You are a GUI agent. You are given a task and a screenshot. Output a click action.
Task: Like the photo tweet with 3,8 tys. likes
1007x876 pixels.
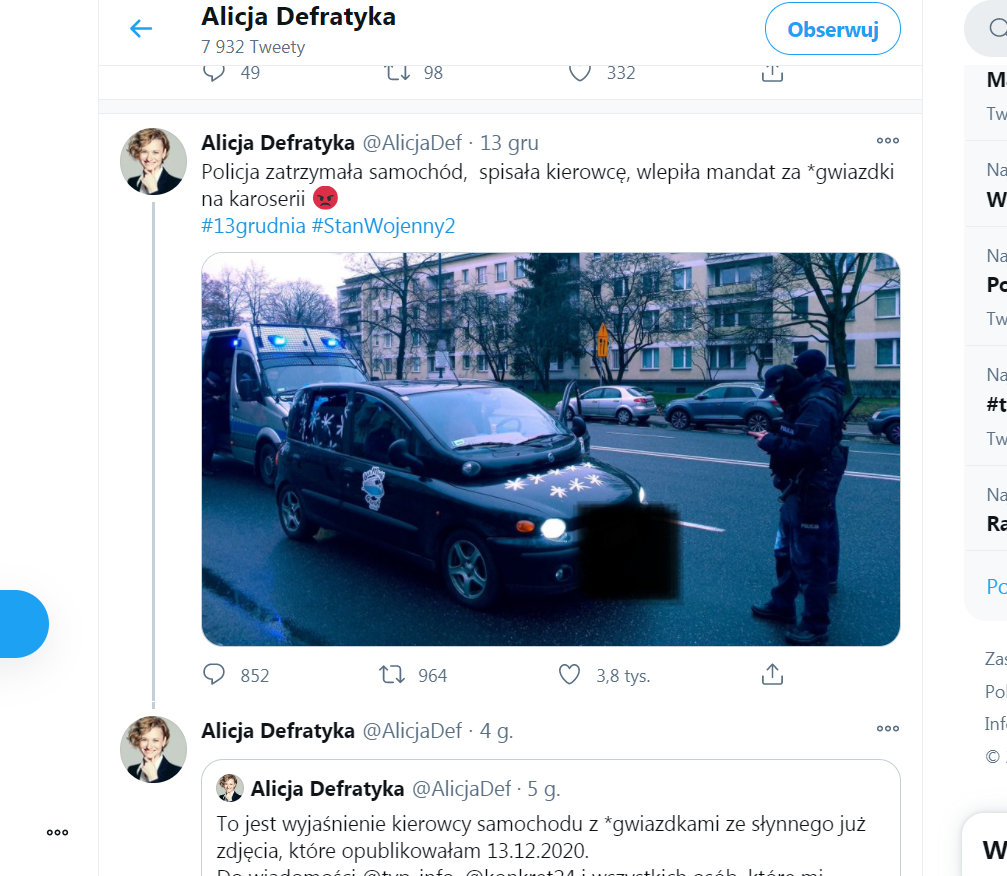pos(572,675)
